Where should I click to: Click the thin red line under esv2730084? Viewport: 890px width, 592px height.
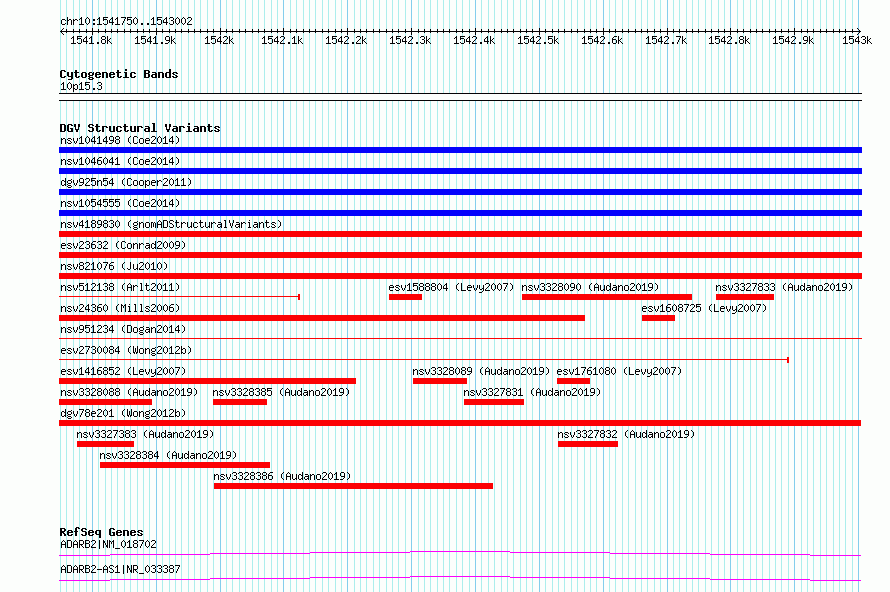pyautogui.click(x=424, y=360)
